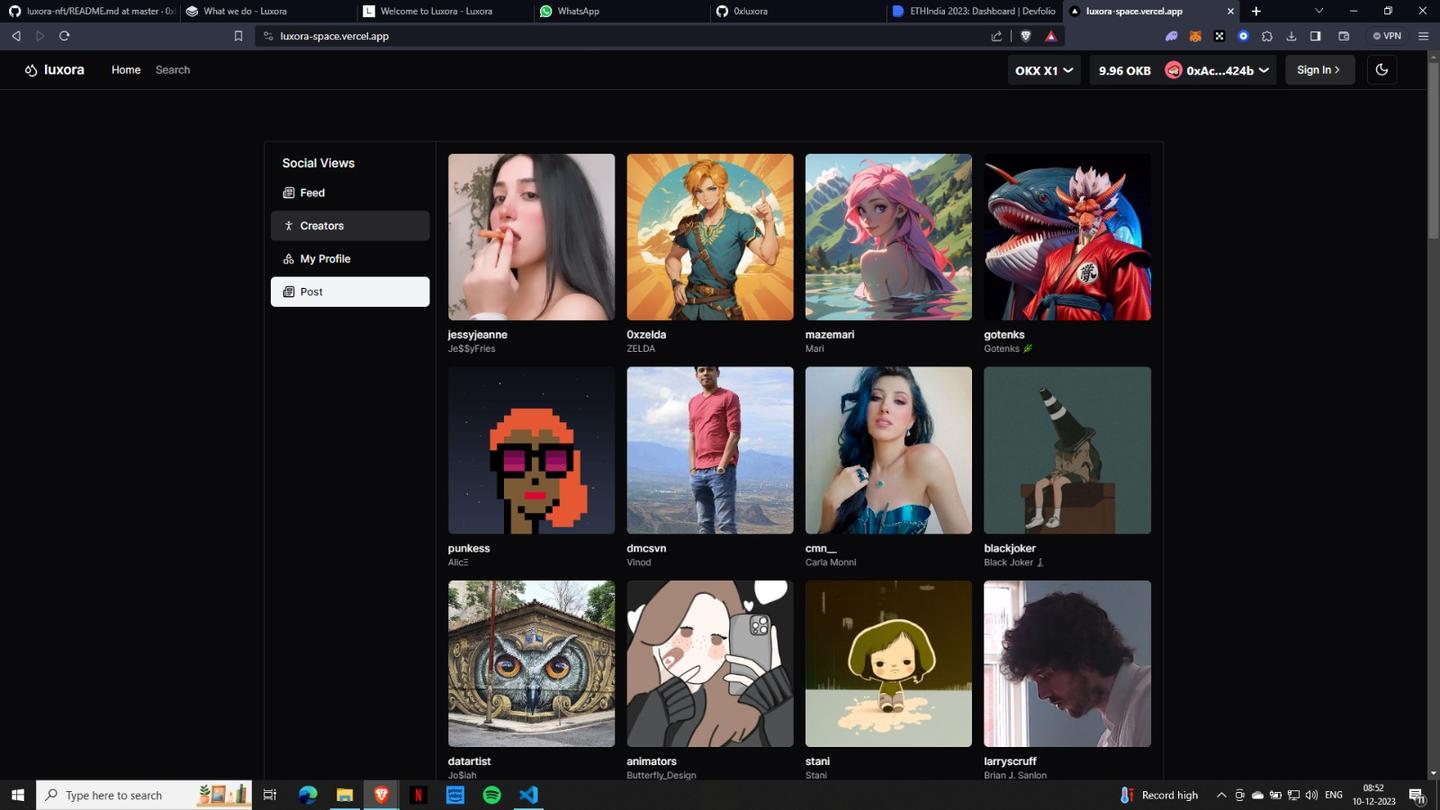This screenshot has width=1440, height=810.
Task: Reload the current page
Action: tap(64, 36)
